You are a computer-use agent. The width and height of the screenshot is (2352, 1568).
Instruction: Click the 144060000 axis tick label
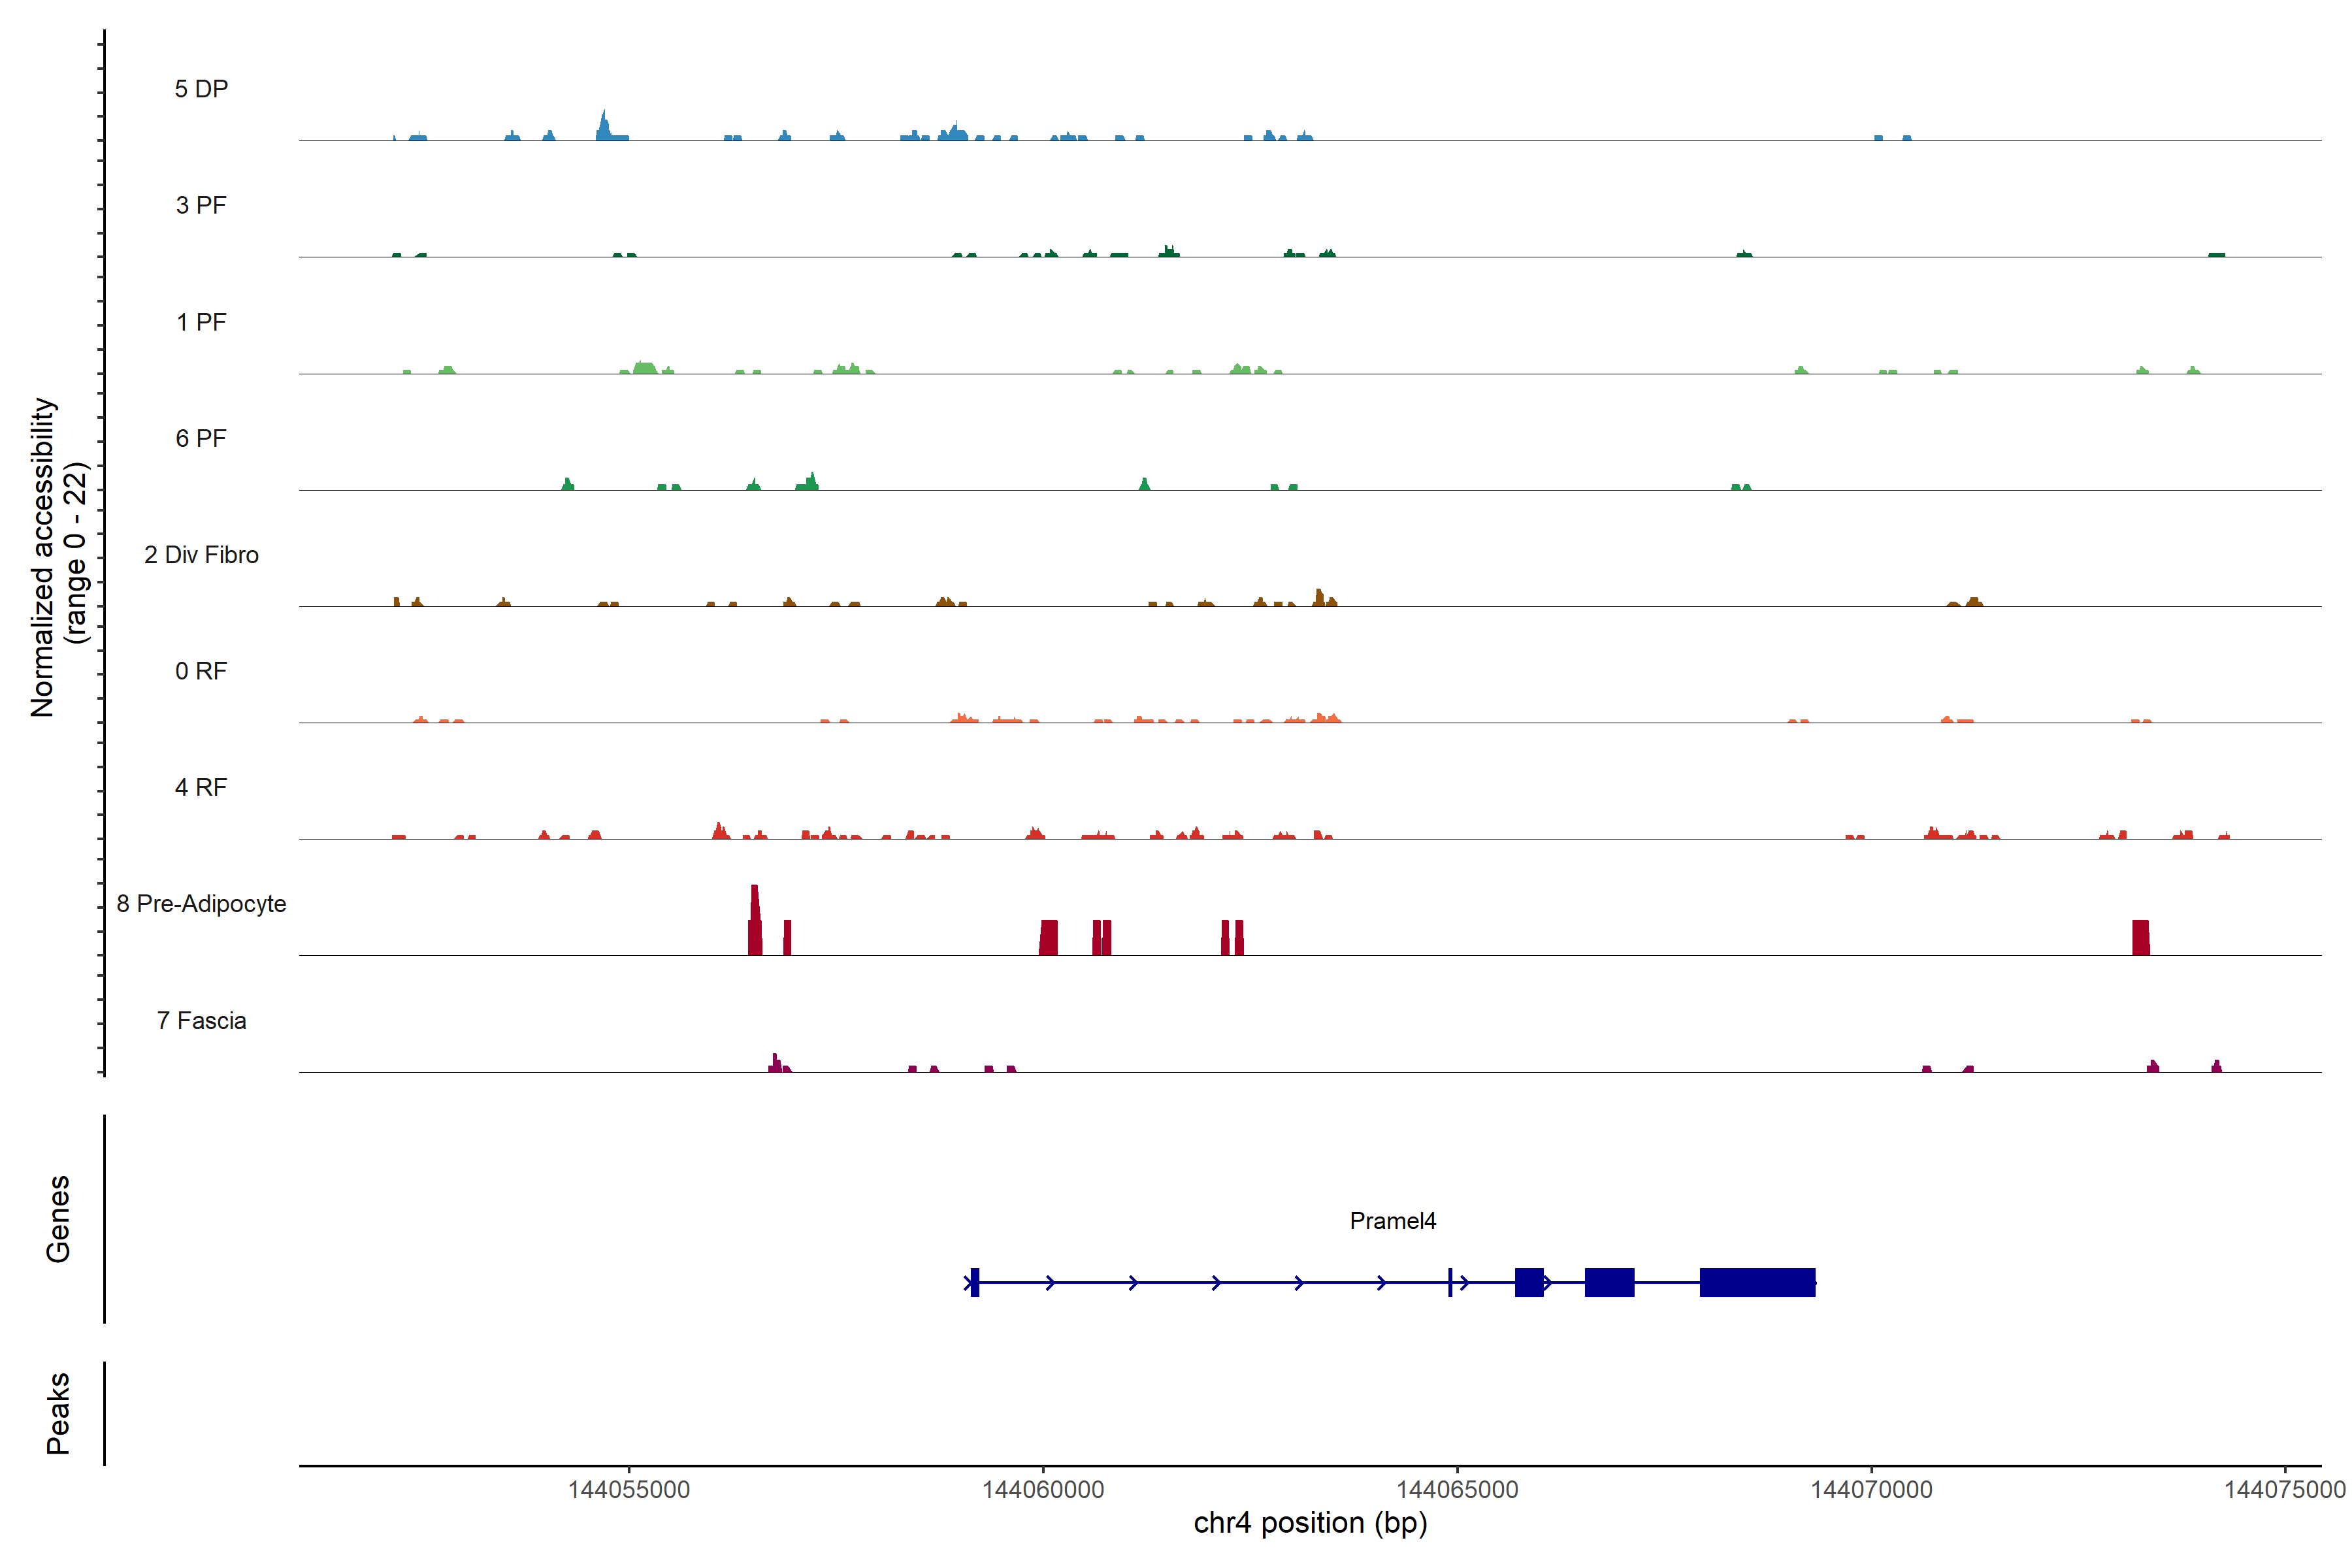[x=1043, y=1489]
